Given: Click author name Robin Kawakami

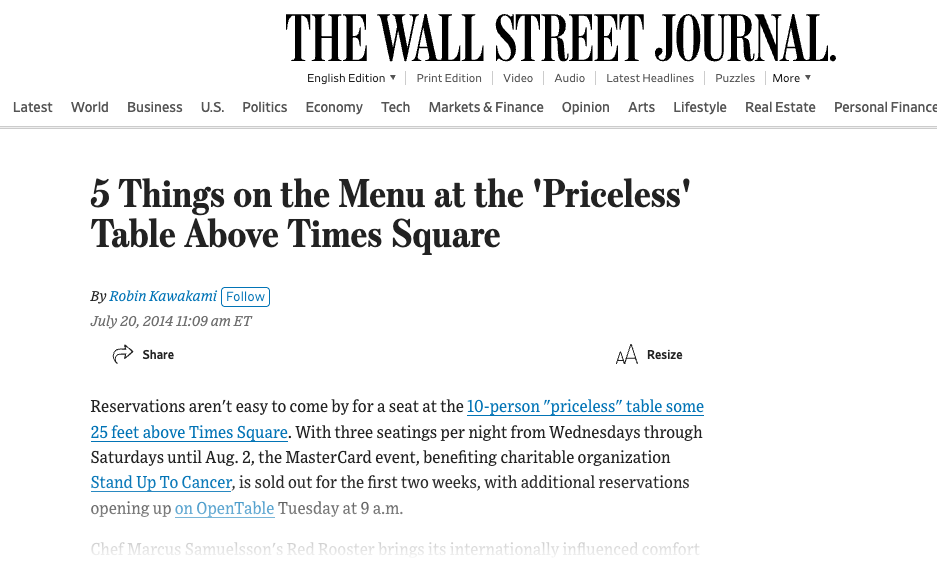Looking at the screenshot, I should [x=163, y=296].
